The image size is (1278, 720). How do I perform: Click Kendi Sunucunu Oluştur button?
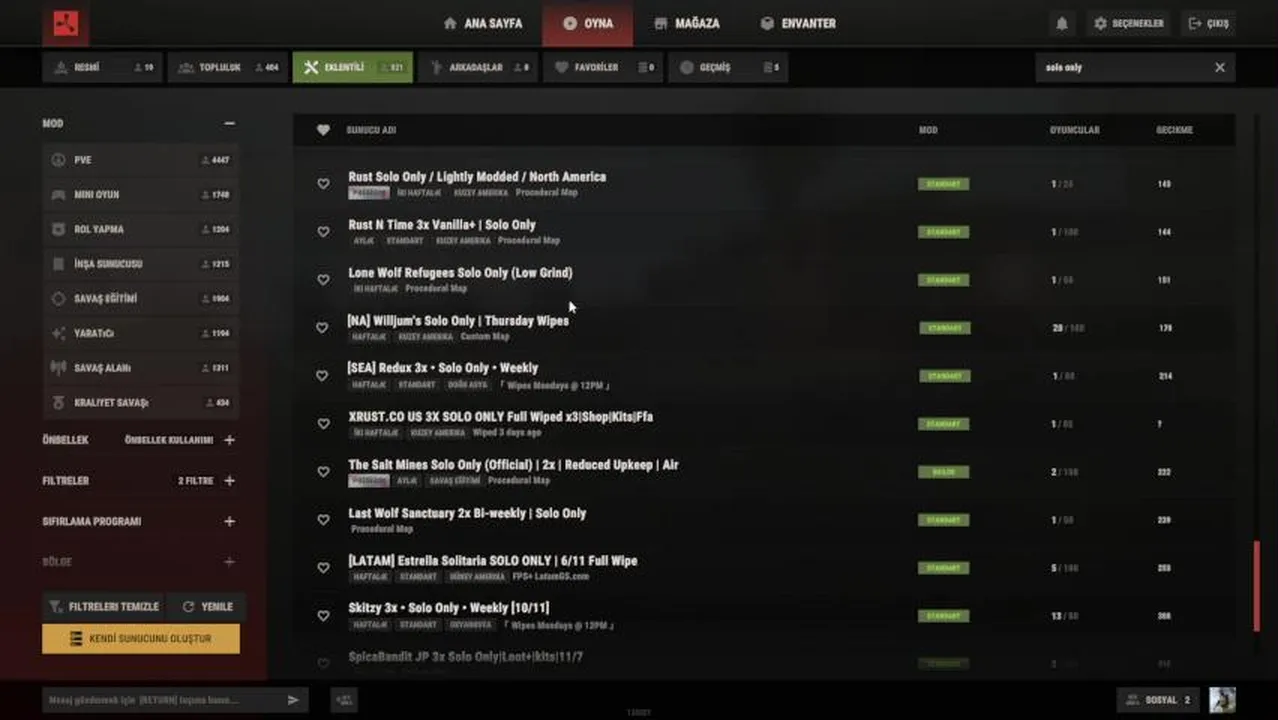pyautogui.click(x=141, y=638)
